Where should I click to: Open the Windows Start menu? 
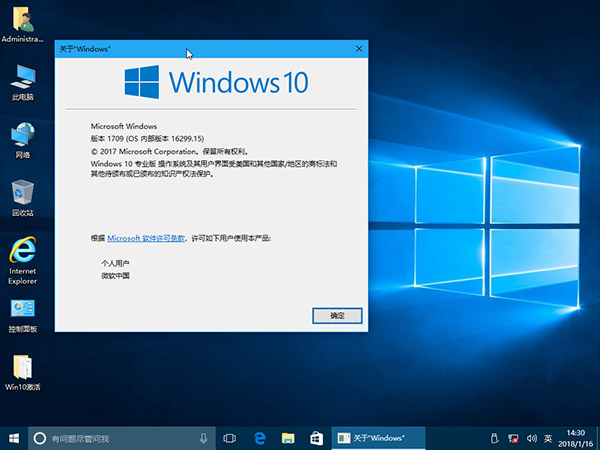(x=14, y=438)
